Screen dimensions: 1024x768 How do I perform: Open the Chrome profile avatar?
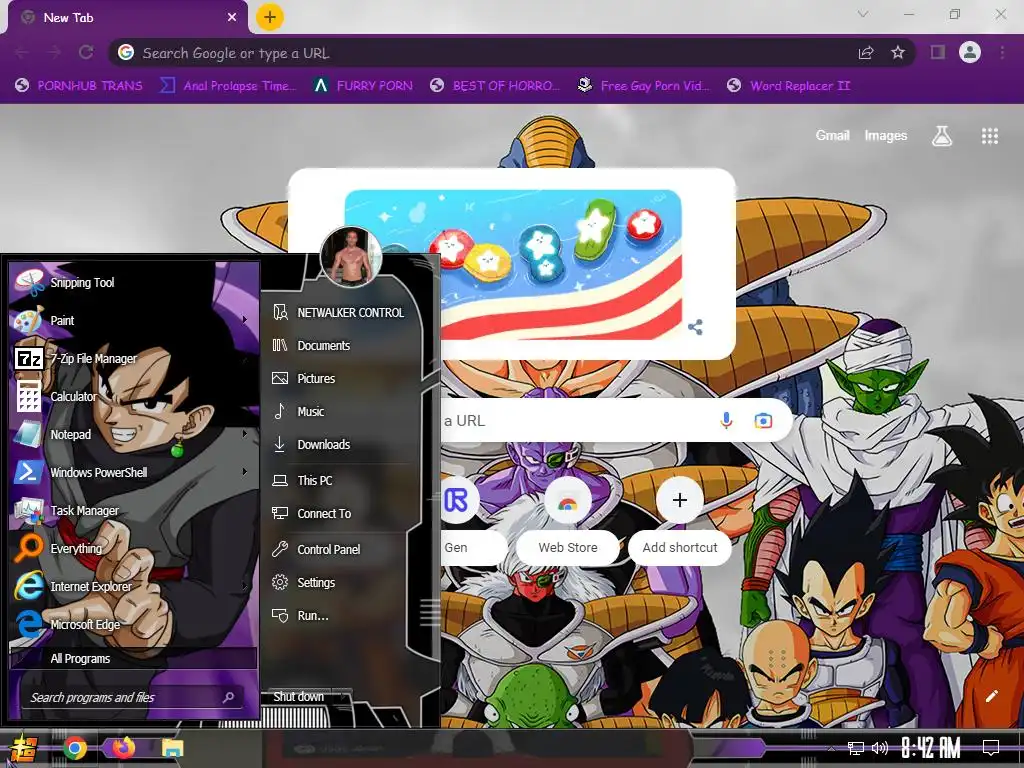(x=970, y=52)
